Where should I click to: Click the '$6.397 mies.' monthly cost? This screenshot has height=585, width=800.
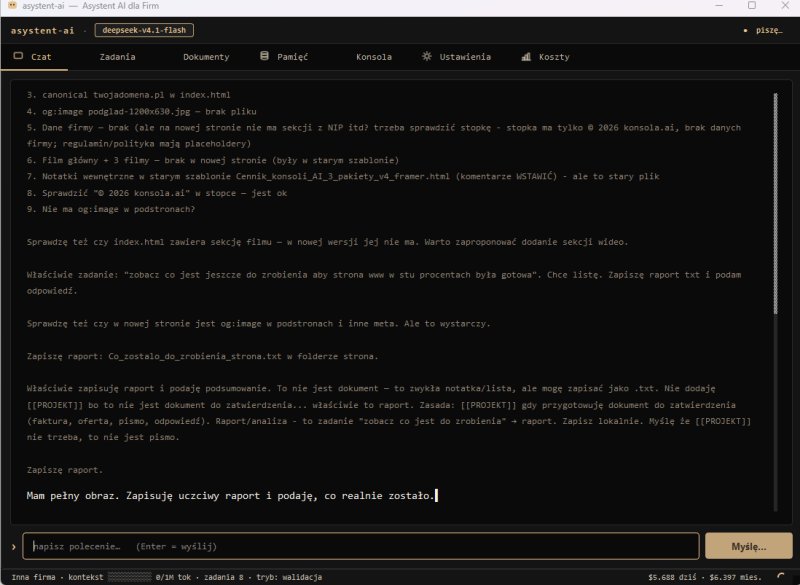click(735, 577)
